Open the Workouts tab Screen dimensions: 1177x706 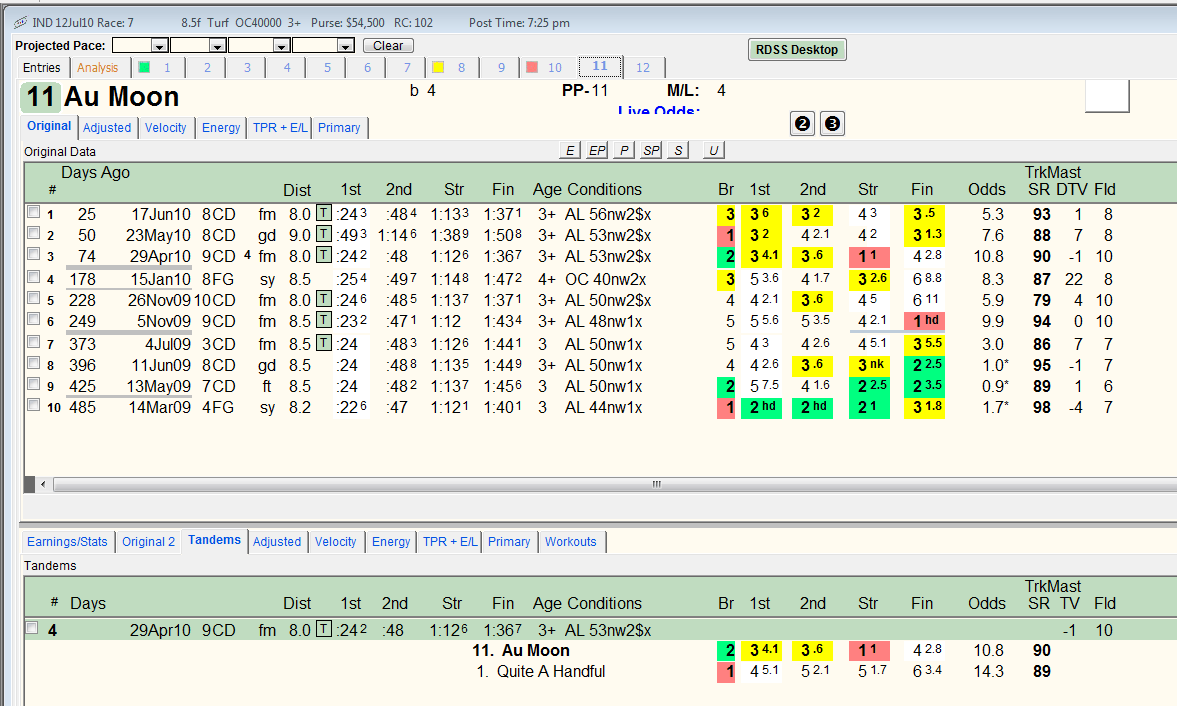pos(570,542)
